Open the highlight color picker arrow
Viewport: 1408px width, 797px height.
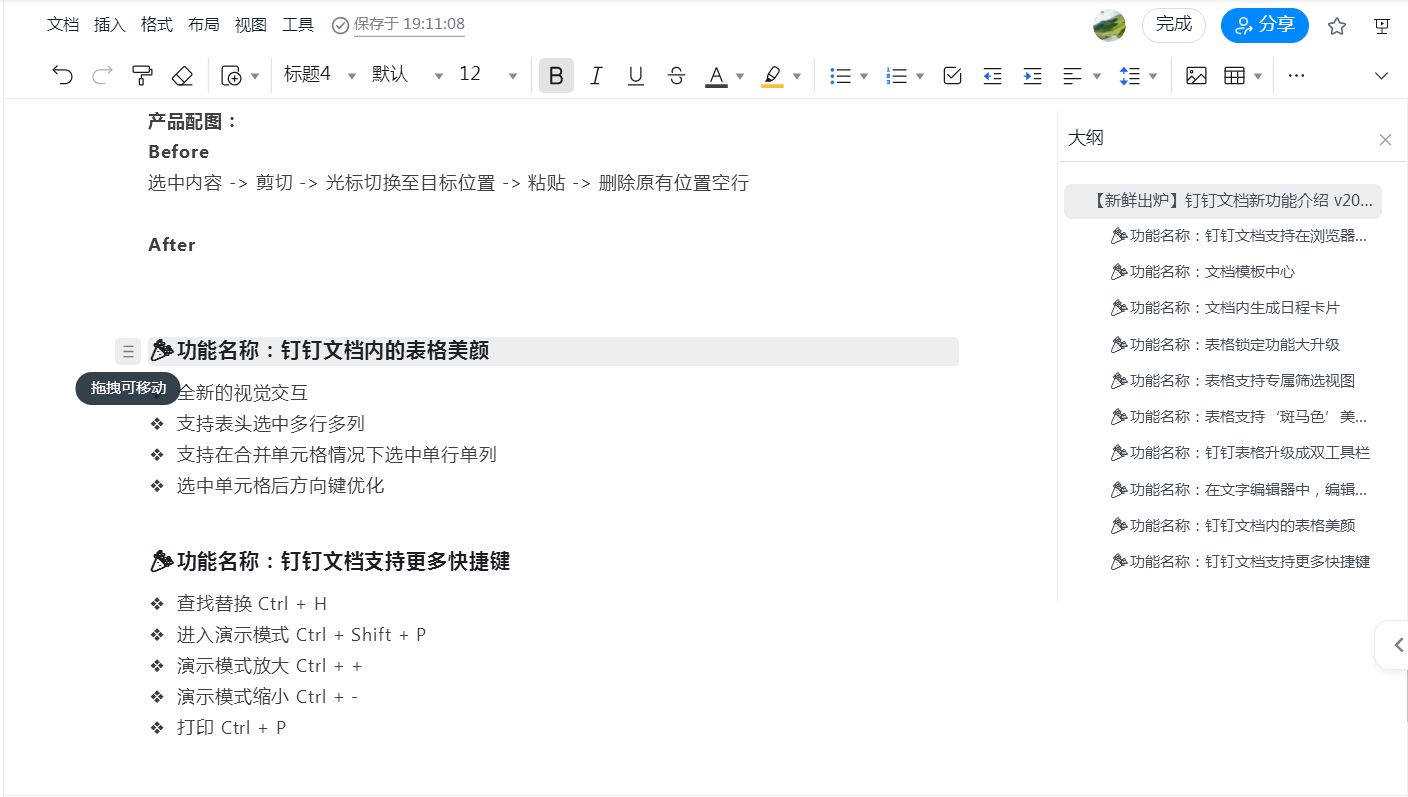pyautogui.click(x=797, y=76)
